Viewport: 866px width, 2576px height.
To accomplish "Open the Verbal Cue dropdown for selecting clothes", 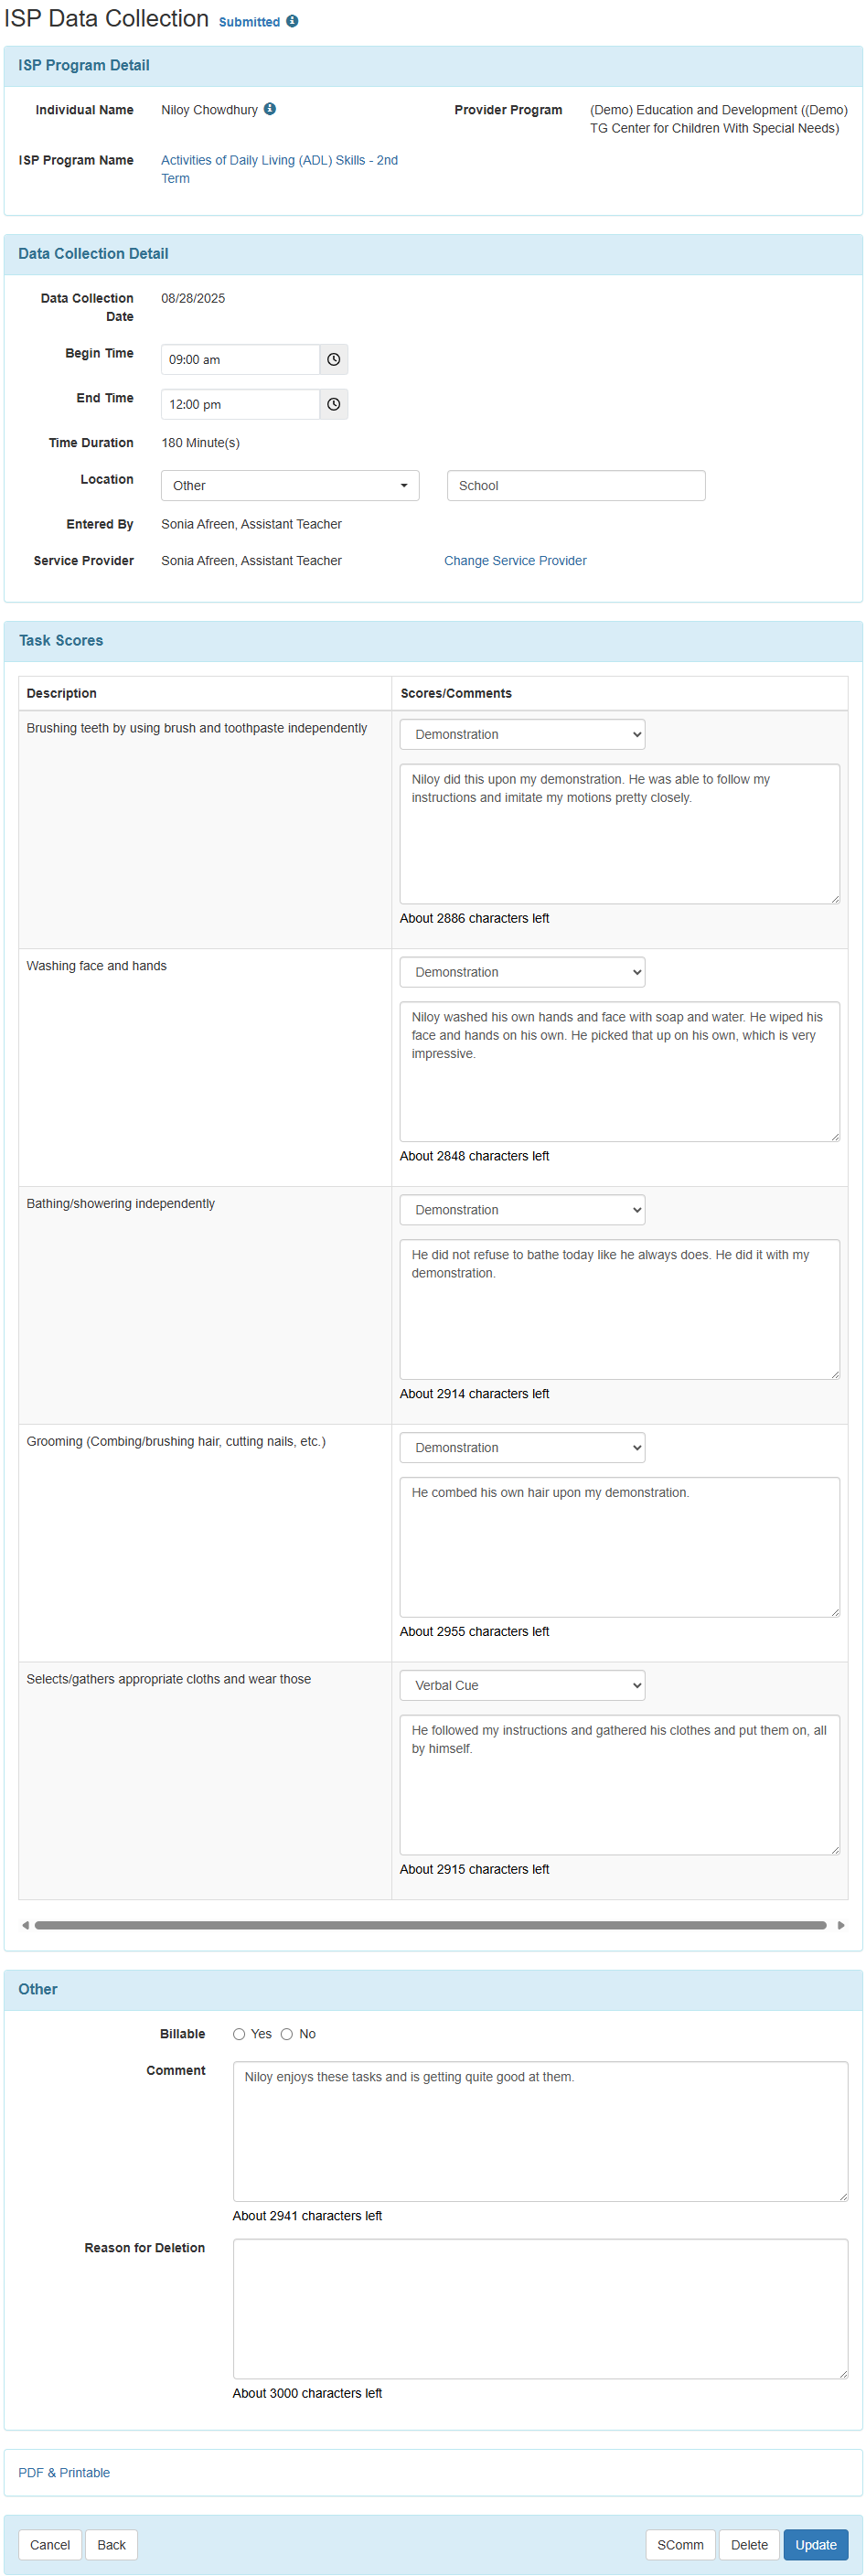I will click(x=522, y=1685).
